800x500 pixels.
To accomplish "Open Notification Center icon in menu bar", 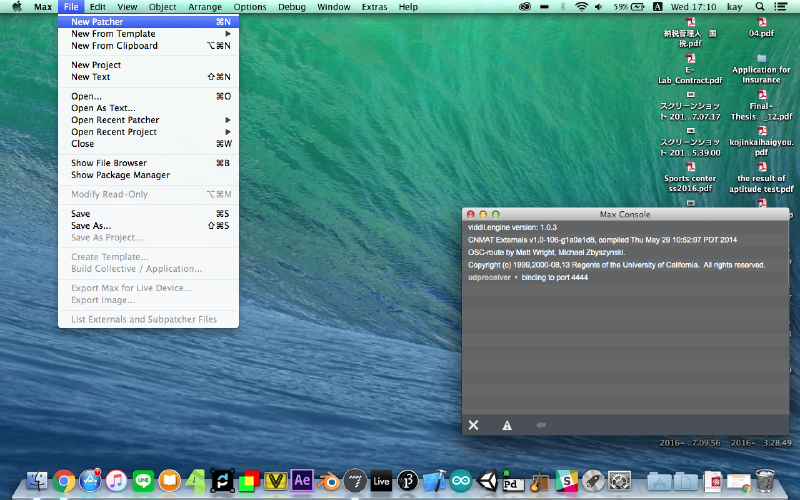I will tap(780, 7).
